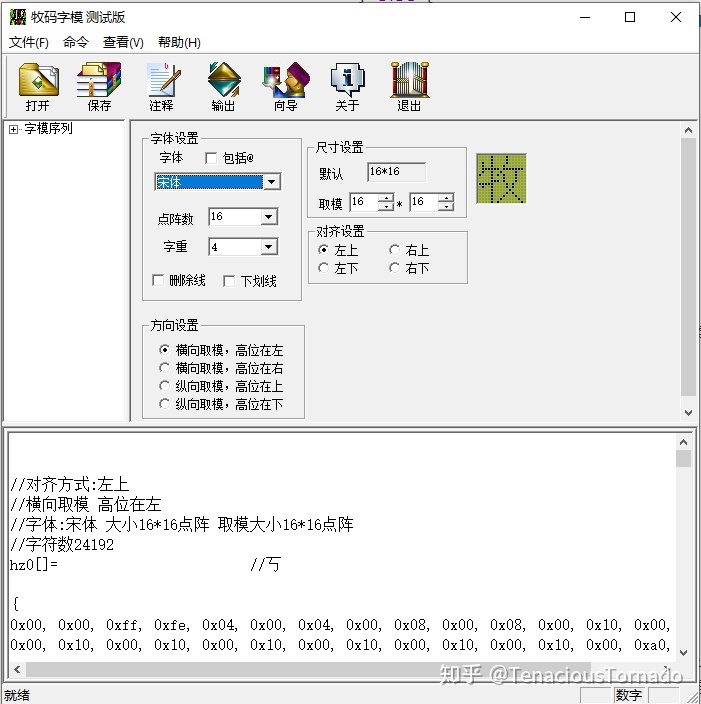
Task: Click the hz0[]= text in output
Action: point(34,565)
